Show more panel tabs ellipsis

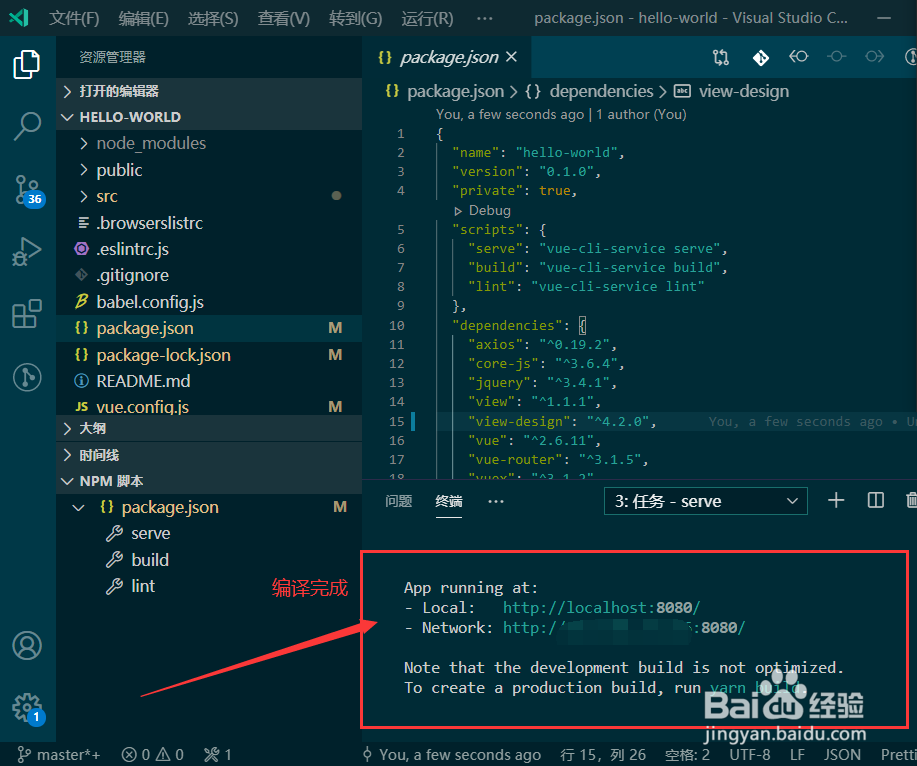[496, 501]
